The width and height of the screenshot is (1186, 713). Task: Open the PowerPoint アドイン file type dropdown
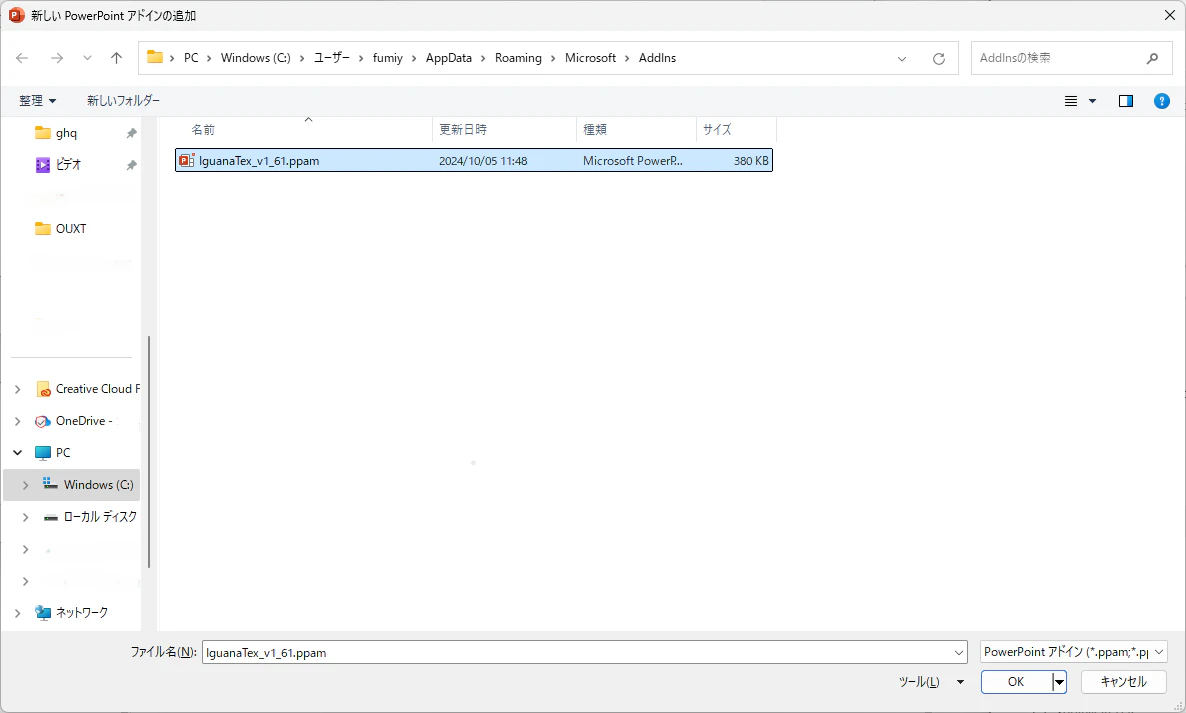(x=1073, y=652)
